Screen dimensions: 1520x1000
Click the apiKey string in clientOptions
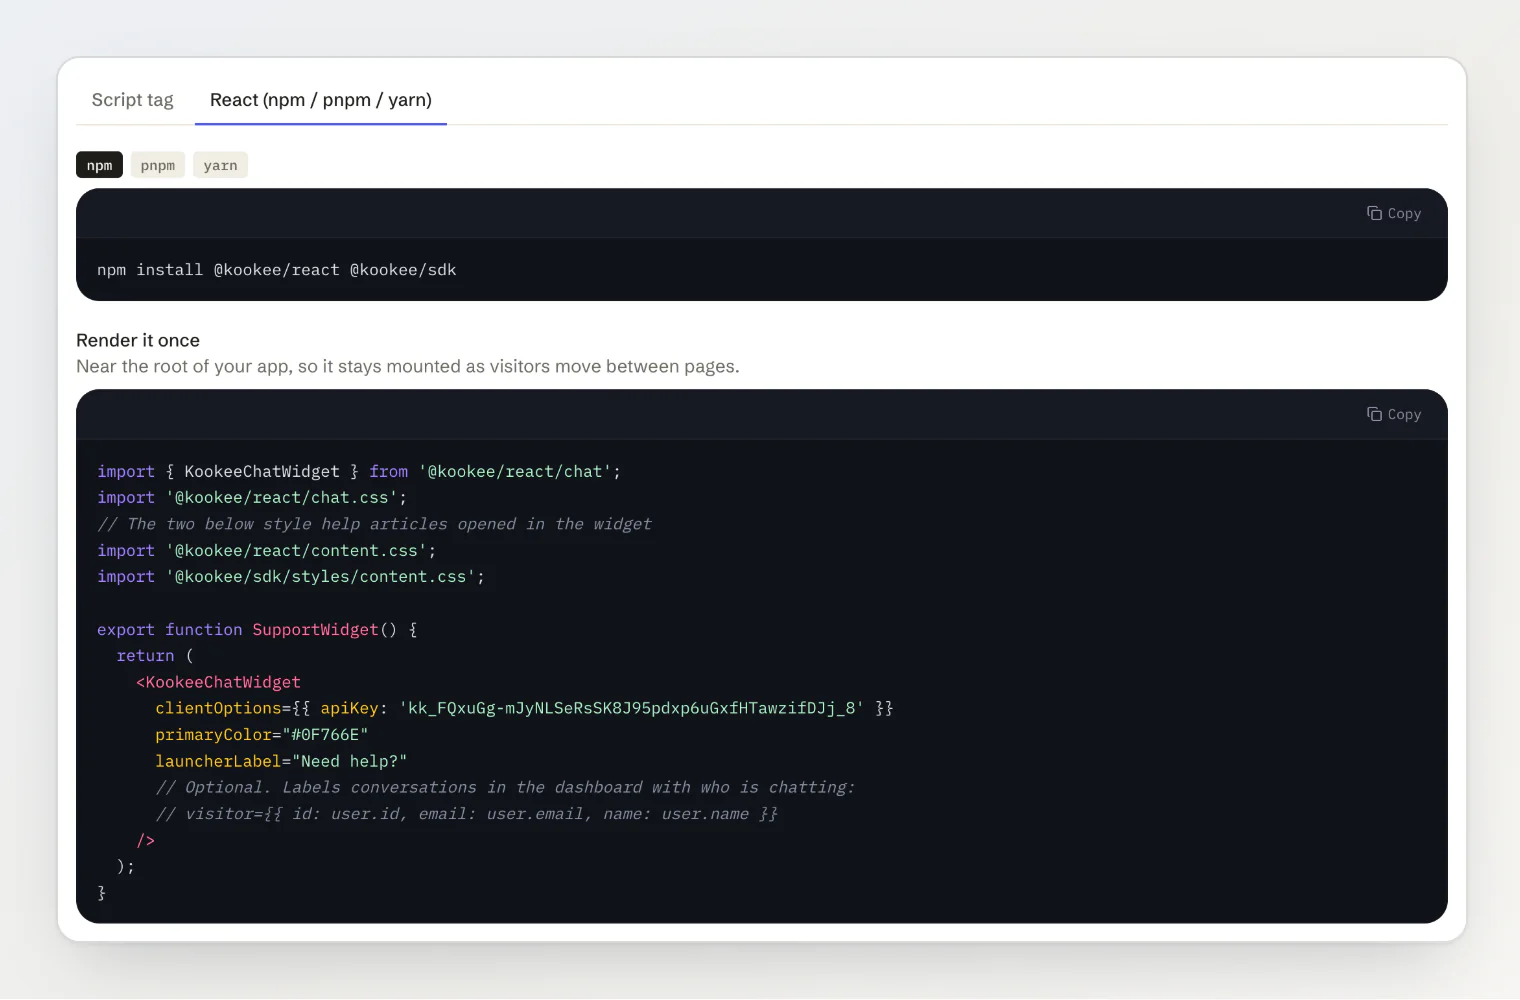(631, 708)
